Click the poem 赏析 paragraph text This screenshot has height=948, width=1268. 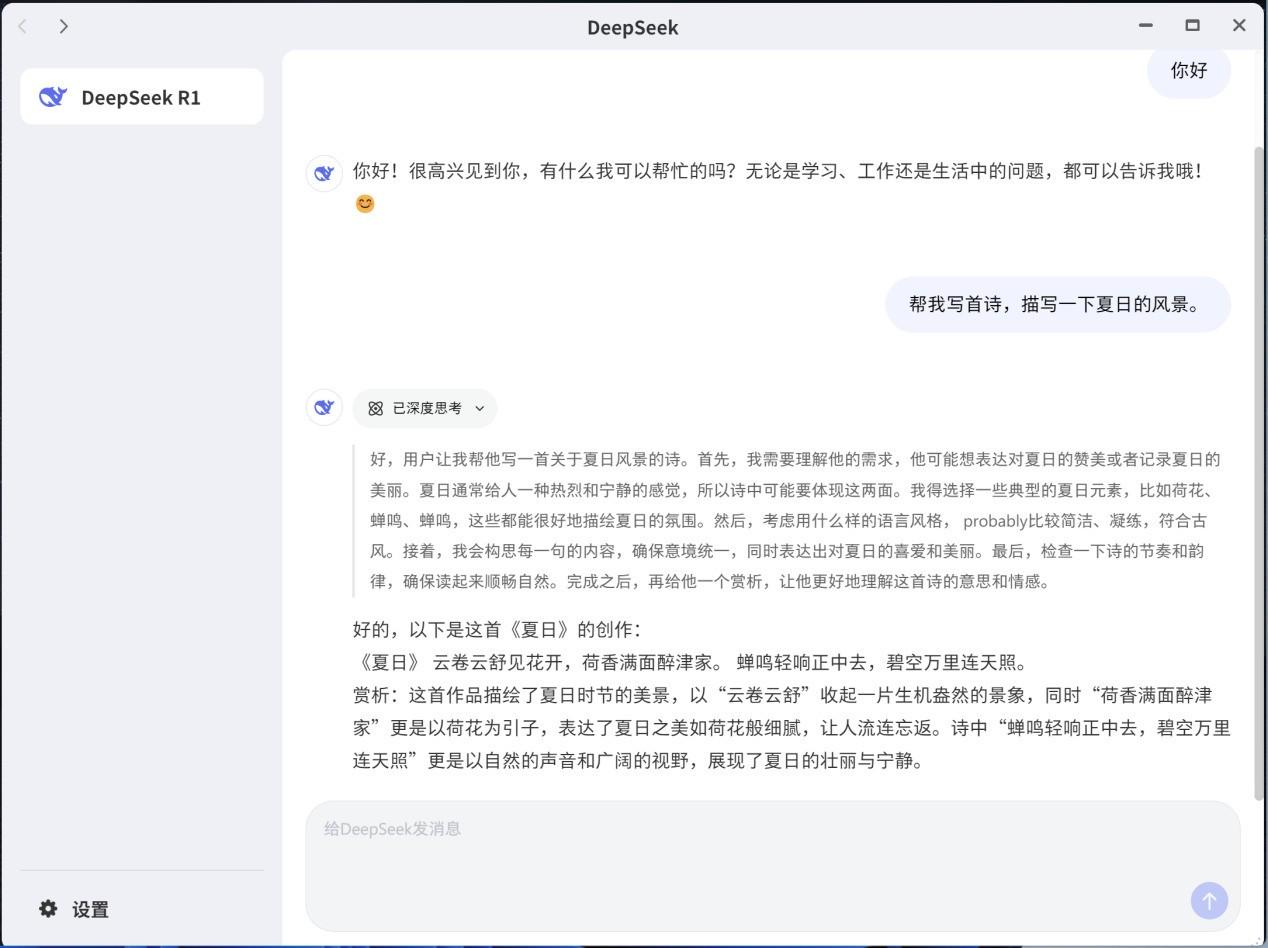click(791, 727)
